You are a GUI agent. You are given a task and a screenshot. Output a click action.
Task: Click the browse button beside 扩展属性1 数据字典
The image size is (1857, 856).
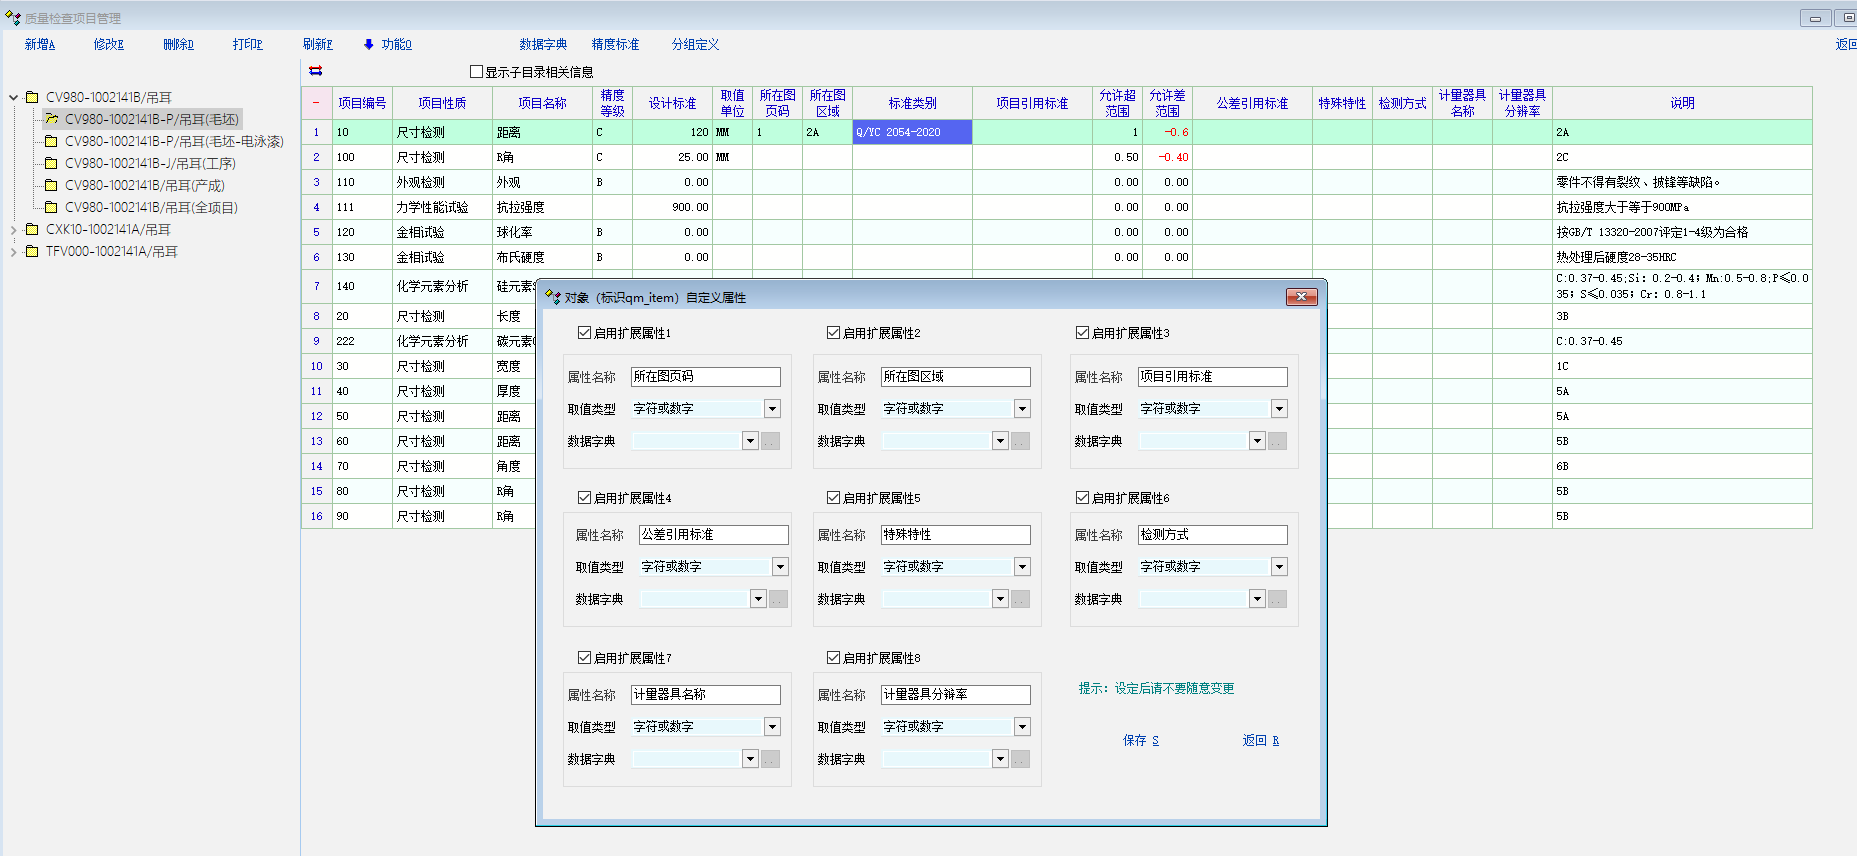(x=771, y=441)
